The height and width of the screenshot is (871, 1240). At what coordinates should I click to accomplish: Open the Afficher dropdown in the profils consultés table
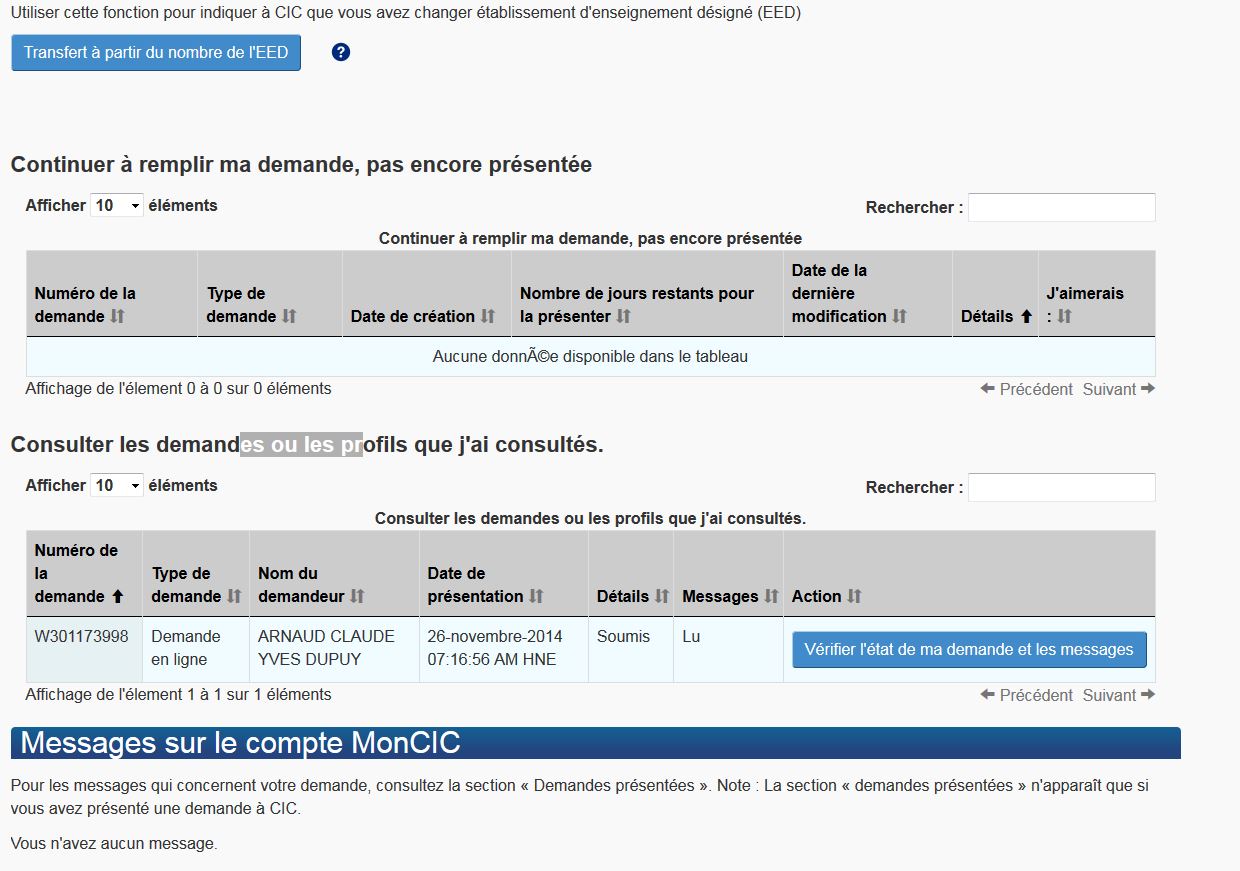click(117, 485)
